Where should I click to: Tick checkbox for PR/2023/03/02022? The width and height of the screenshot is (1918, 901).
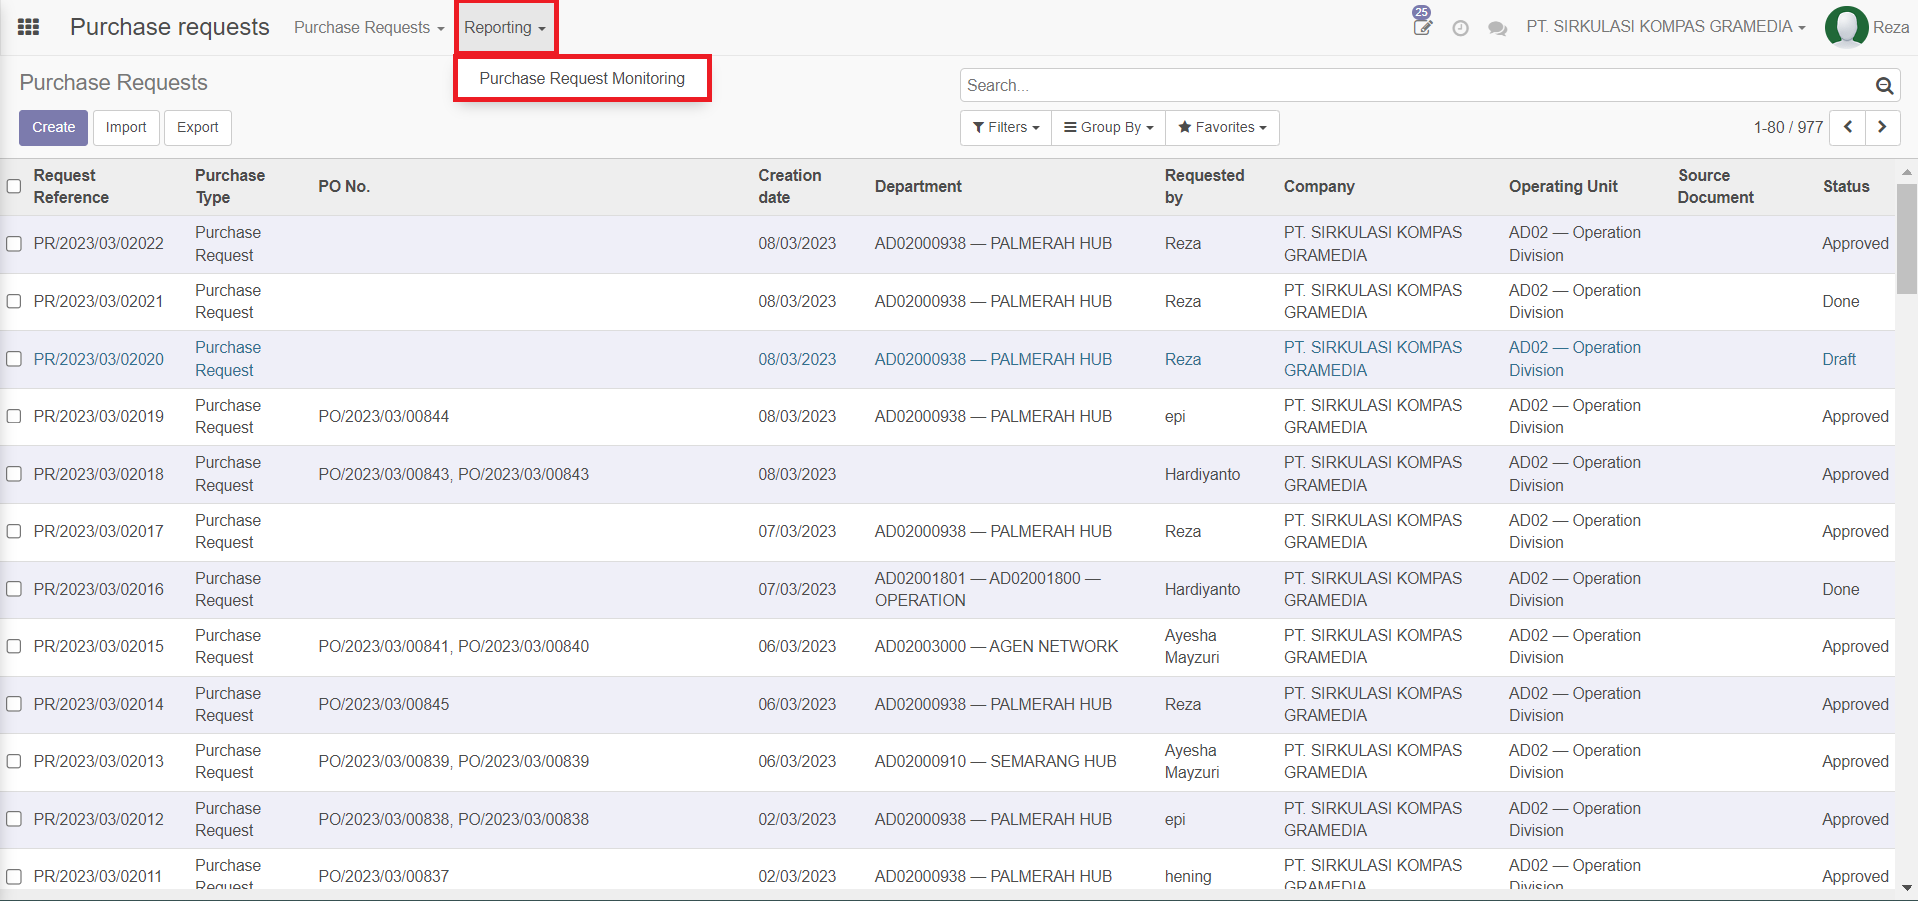tap(14, 244)
